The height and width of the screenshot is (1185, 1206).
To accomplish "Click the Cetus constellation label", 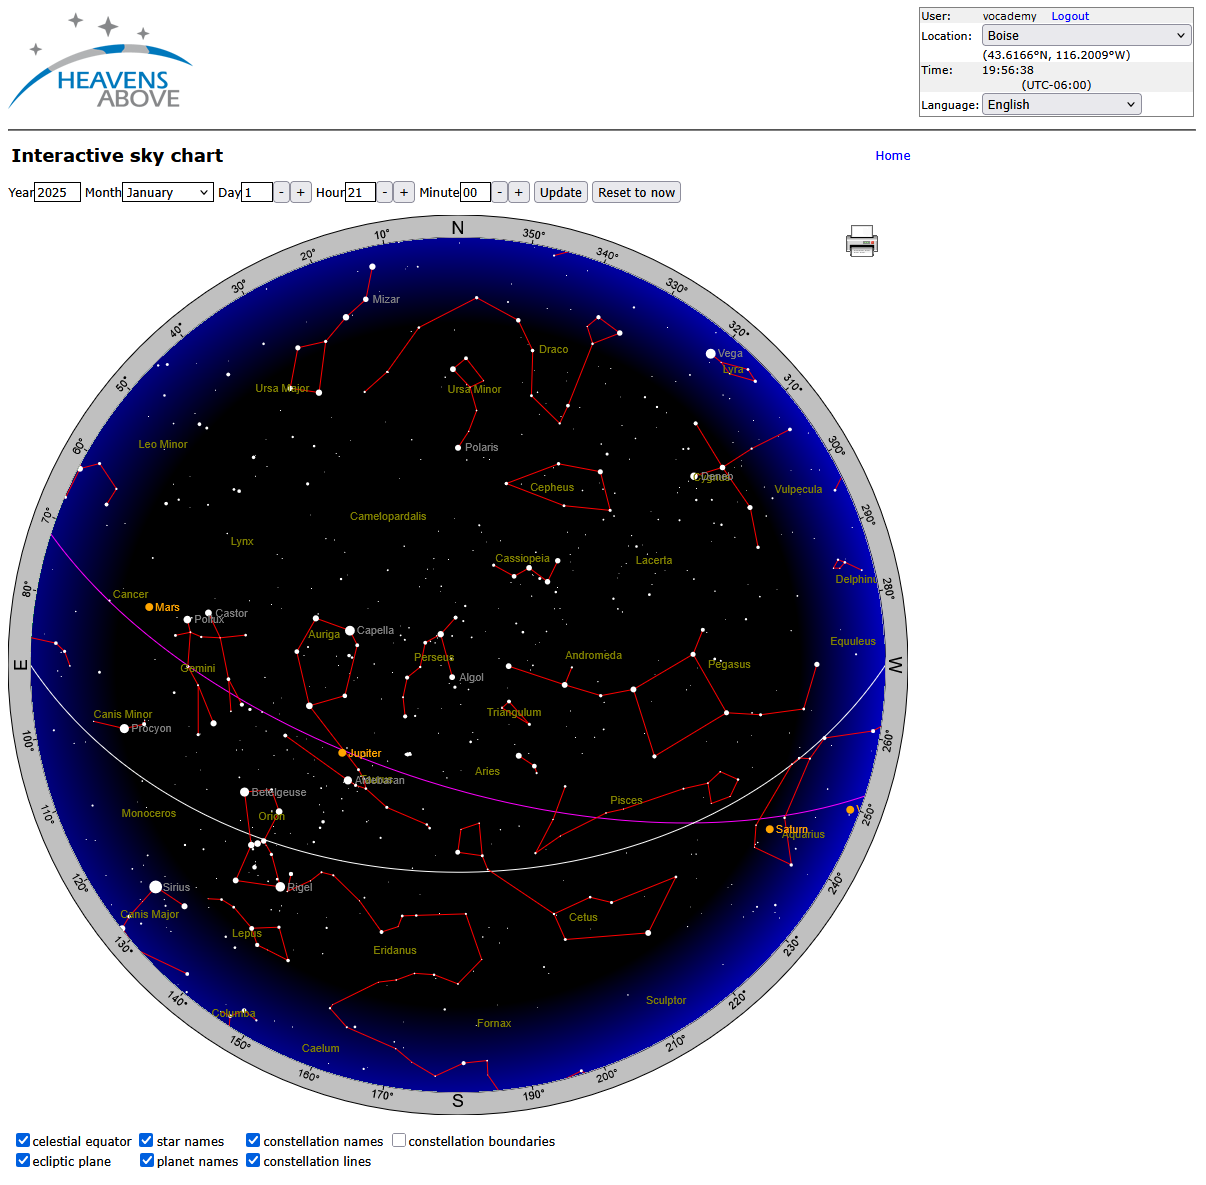I will click(583, 917).
